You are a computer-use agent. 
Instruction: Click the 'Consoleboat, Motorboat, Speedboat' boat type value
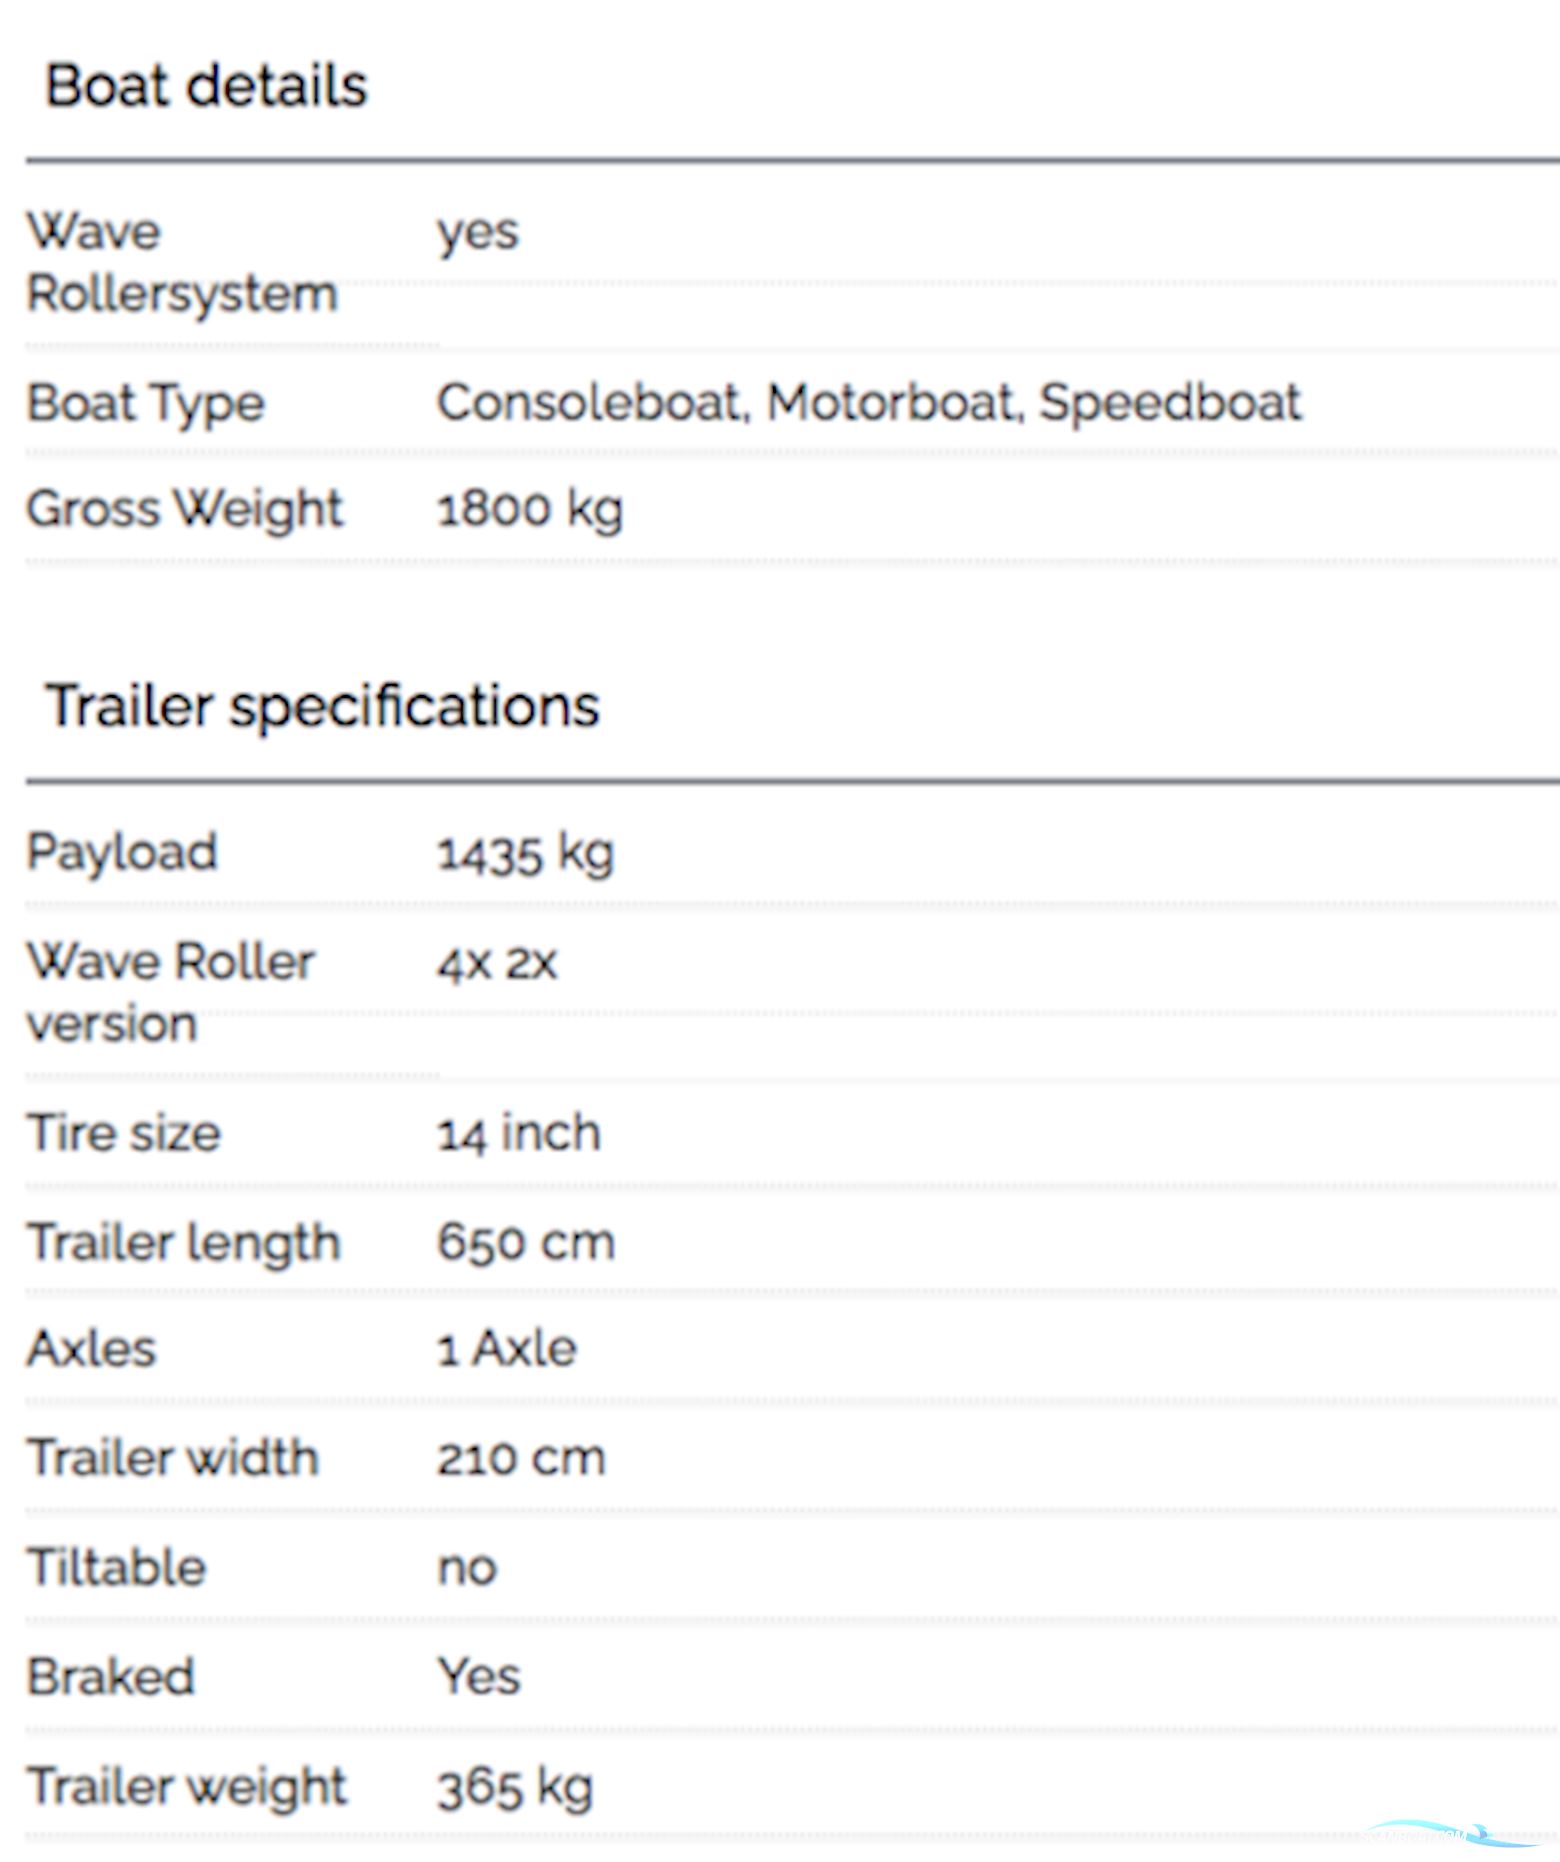[x=869, y=403]
